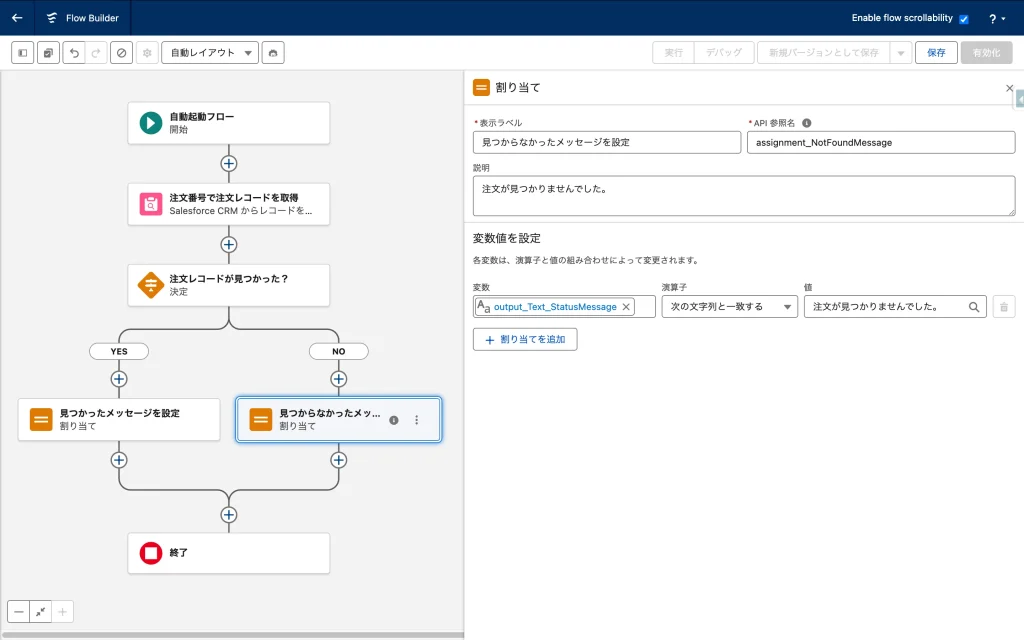Click the zoom out minus button
The image size is (1024, 640).
coord(19,611)
